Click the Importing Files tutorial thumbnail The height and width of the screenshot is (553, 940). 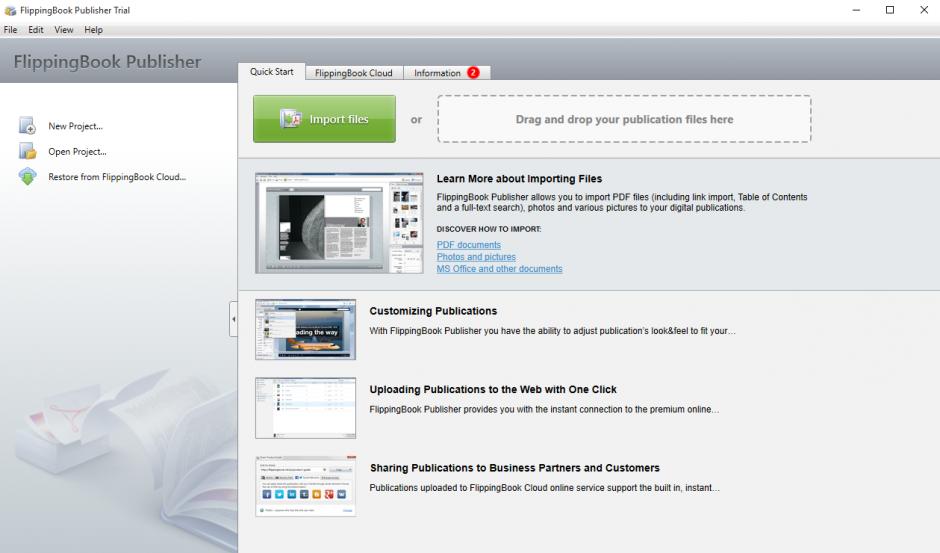click(339, 223)
